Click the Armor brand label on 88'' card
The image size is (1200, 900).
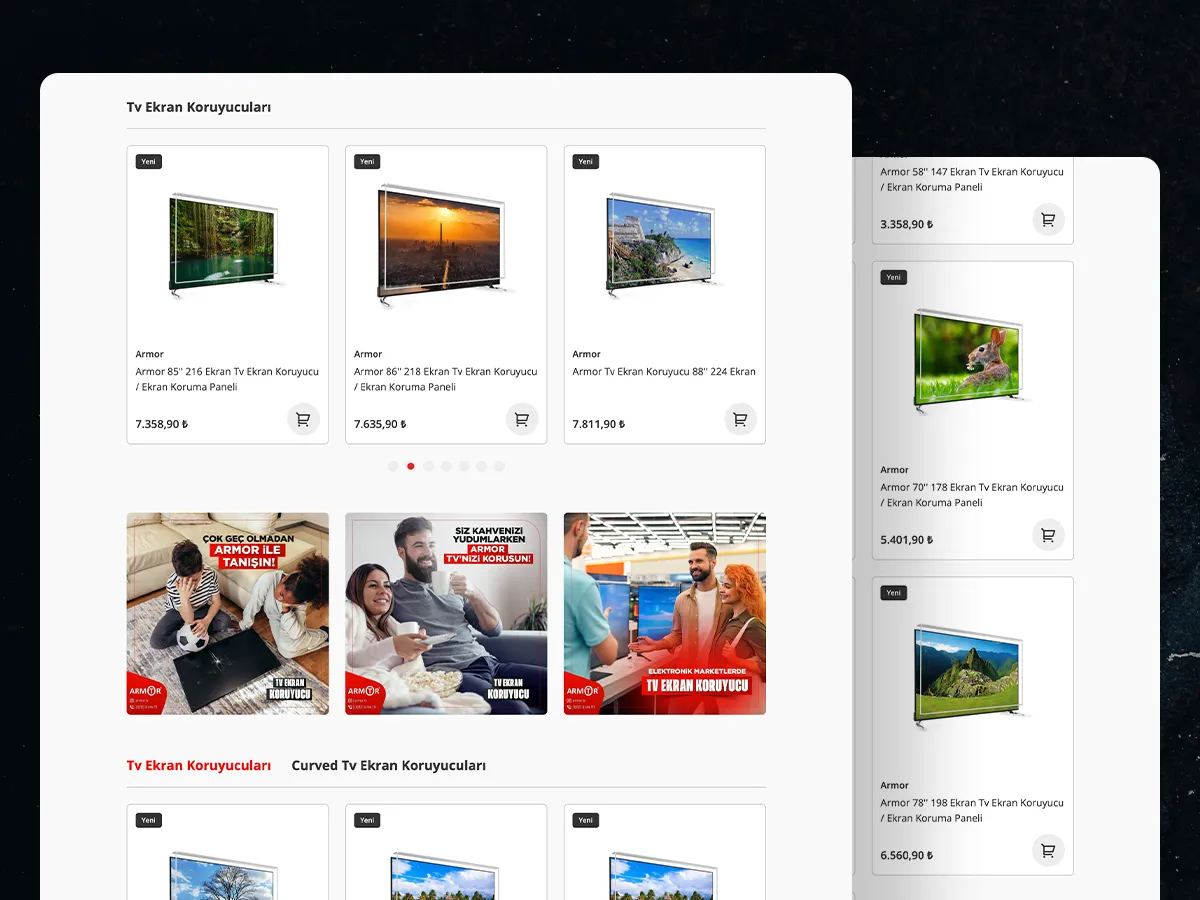click(x=587, y=354)
